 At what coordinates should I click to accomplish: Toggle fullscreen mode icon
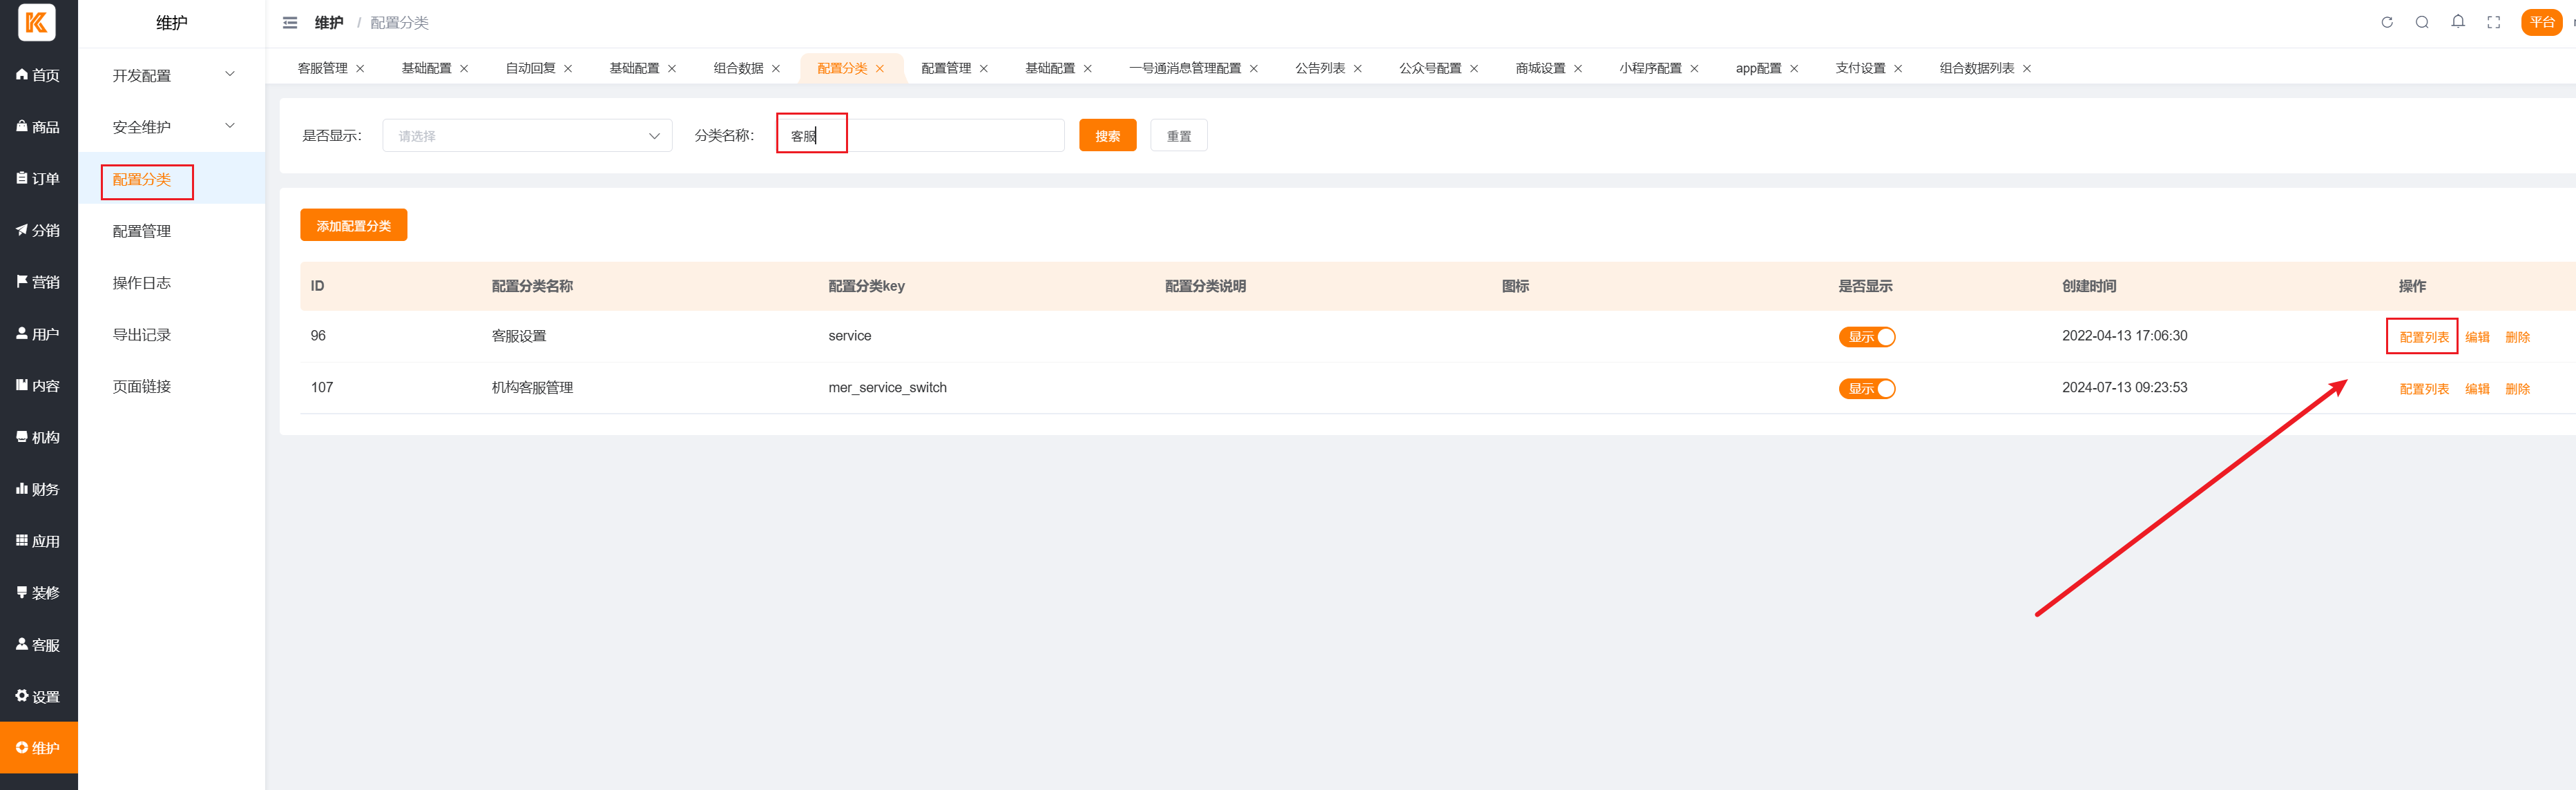(2494, 22)
